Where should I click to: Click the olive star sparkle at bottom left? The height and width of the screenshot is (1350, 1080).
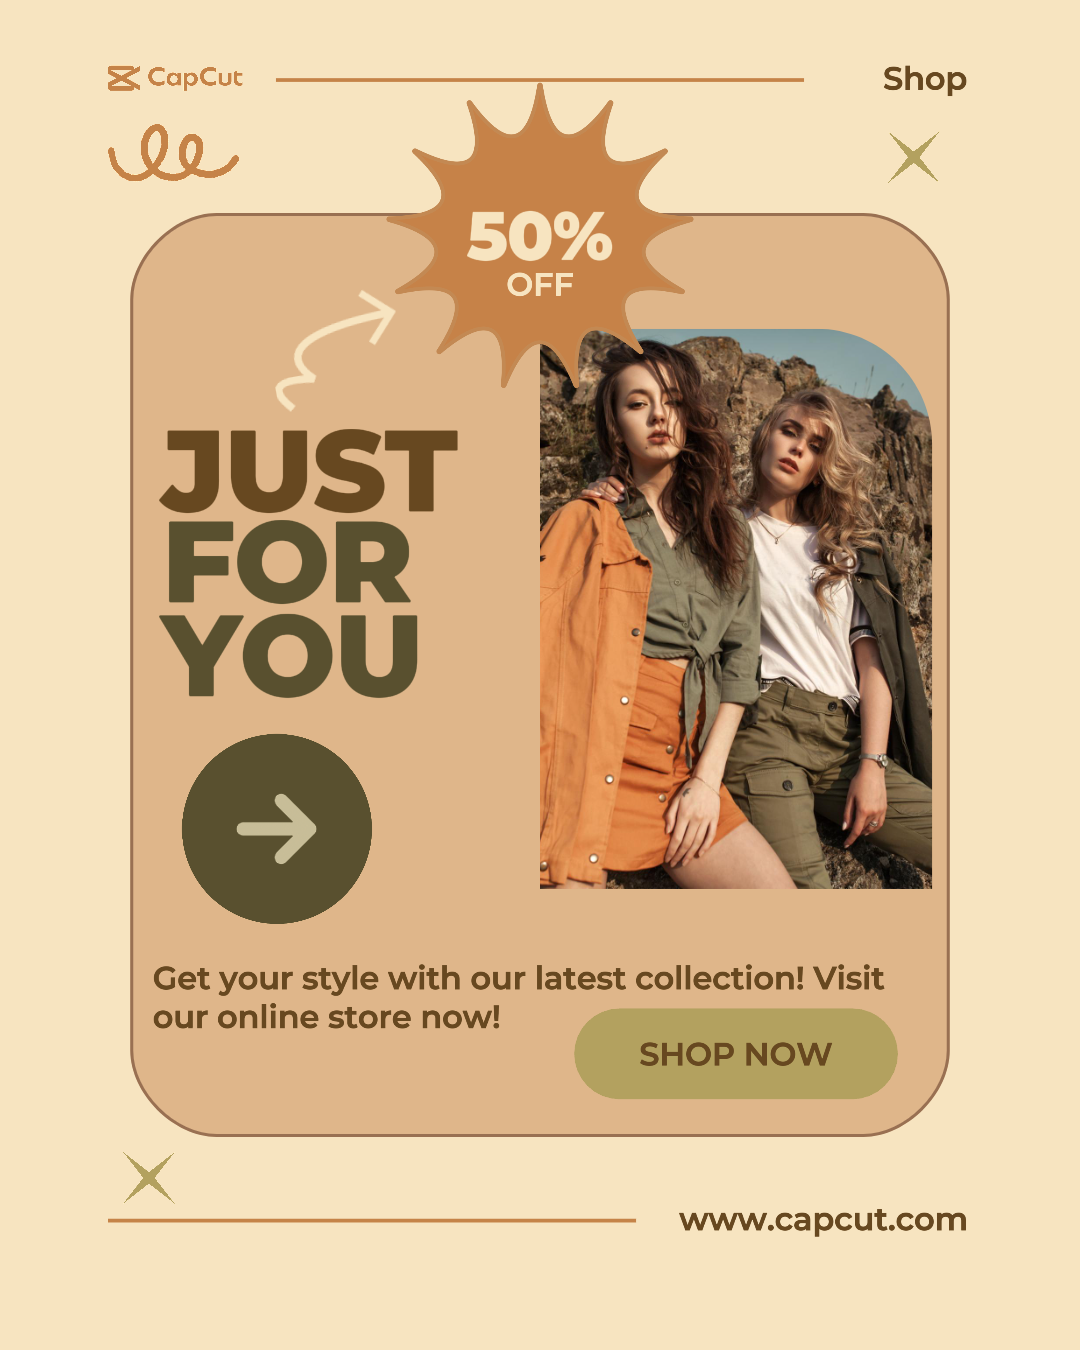[x=149, y=1177]
